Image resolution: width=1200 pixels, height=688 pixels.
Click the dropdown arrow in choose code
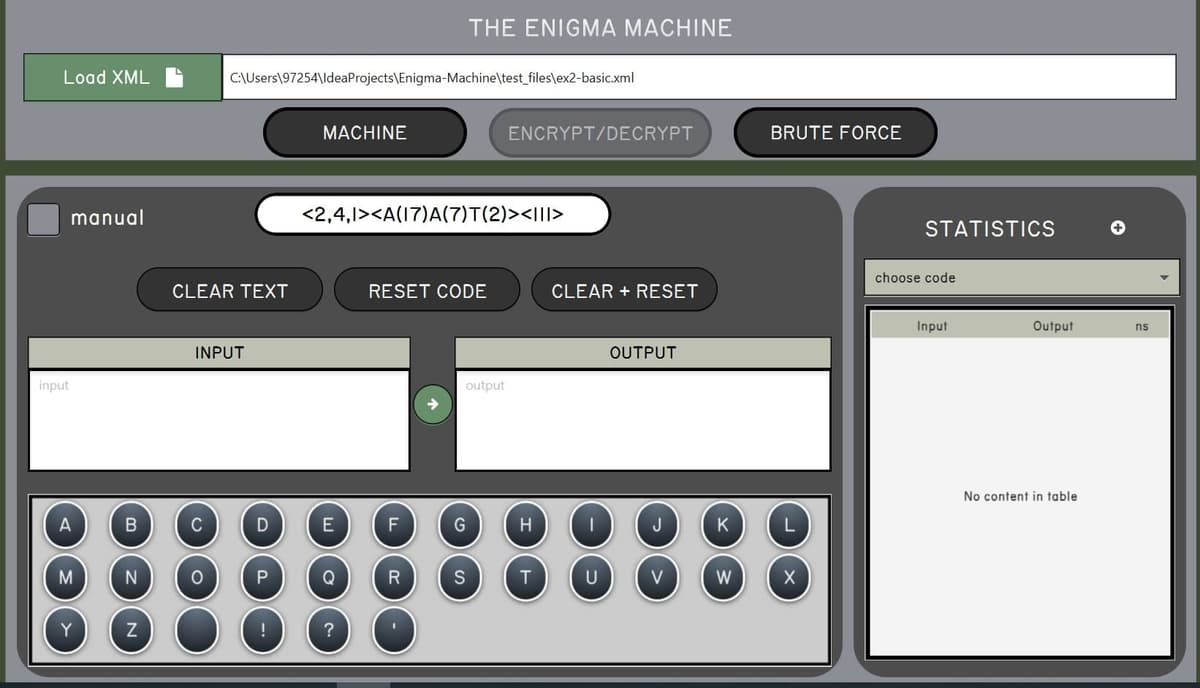(1163, 277)
